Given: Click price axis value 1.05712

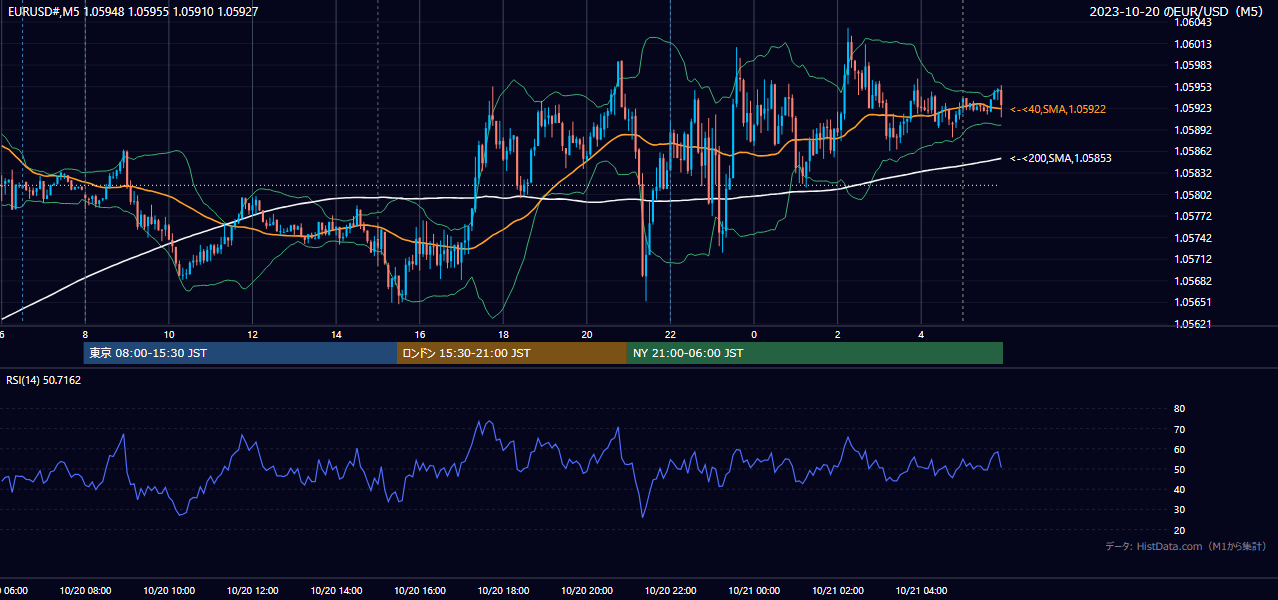Looking at the screenshot, I should coord(1192,259).
